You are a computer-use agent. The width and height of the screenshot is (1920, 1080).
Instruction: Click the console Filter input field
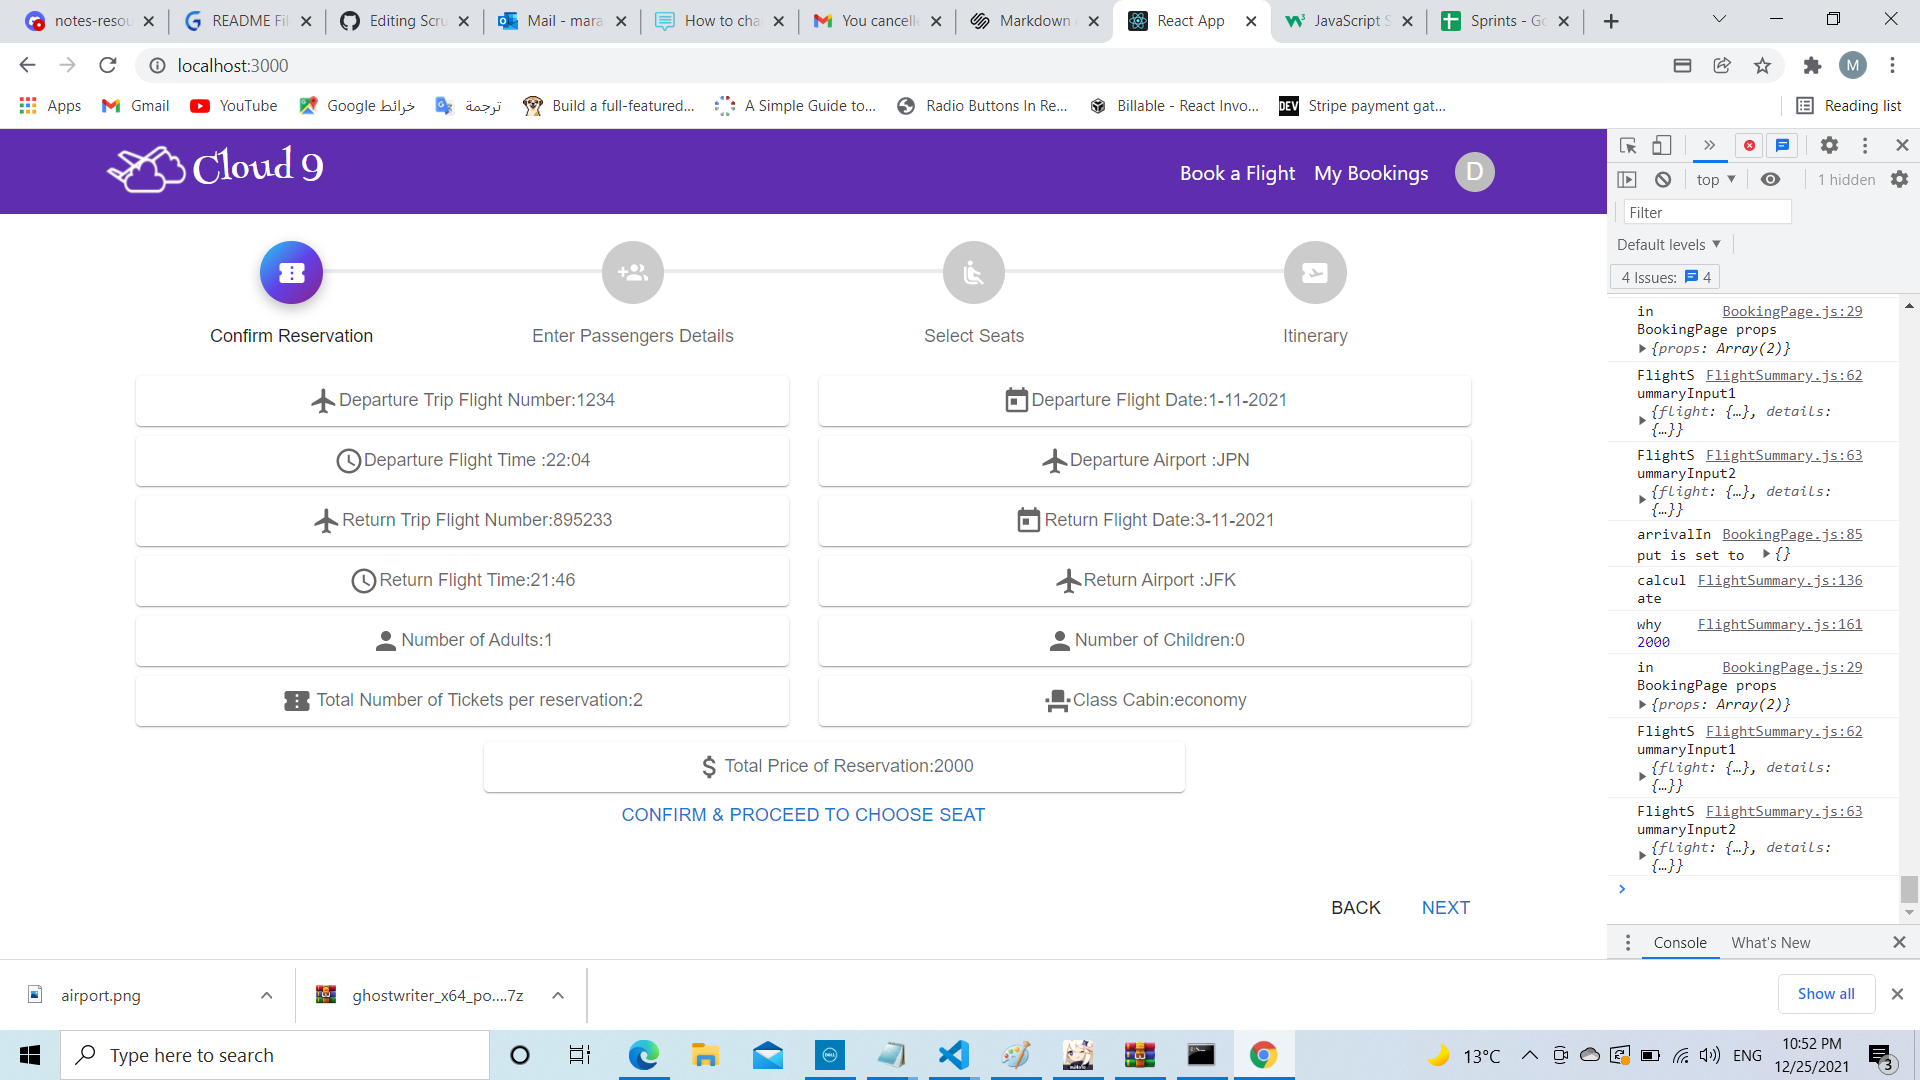point(1706,213)
